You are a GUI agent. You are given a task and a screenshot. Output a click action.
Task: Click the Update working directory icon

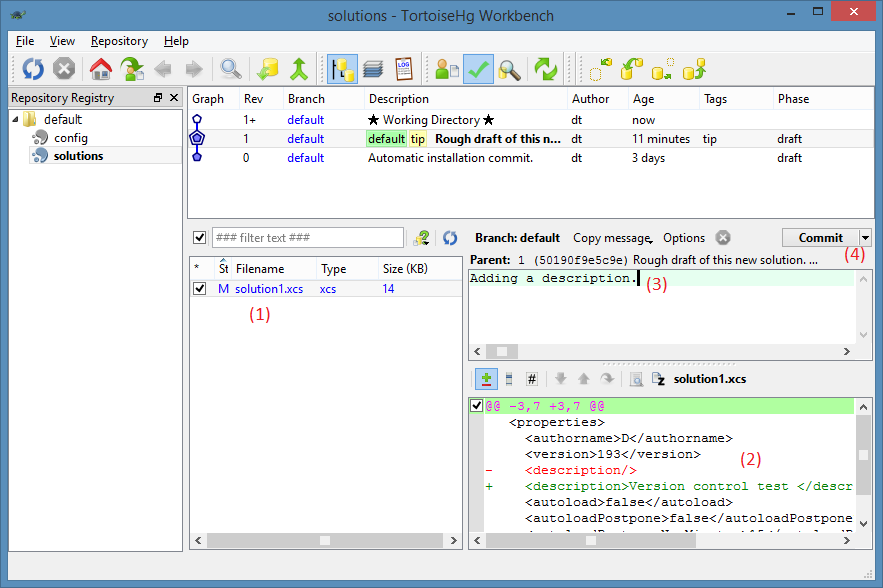pos(267,69)
